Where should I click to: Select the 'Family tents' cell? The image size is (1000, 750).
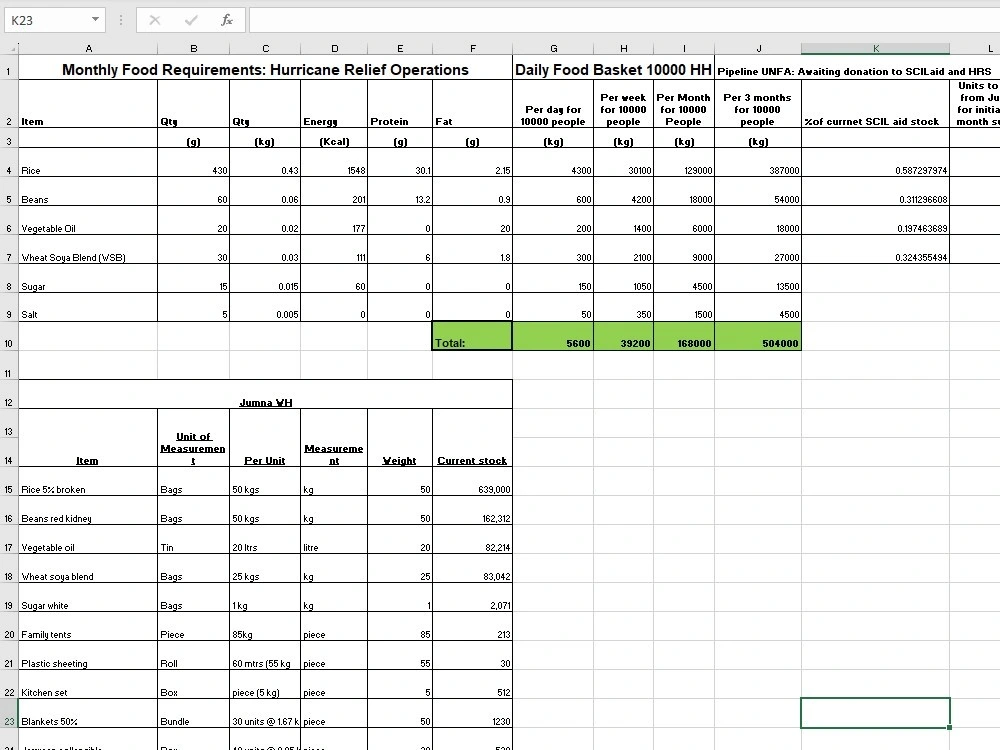[88, 628]
